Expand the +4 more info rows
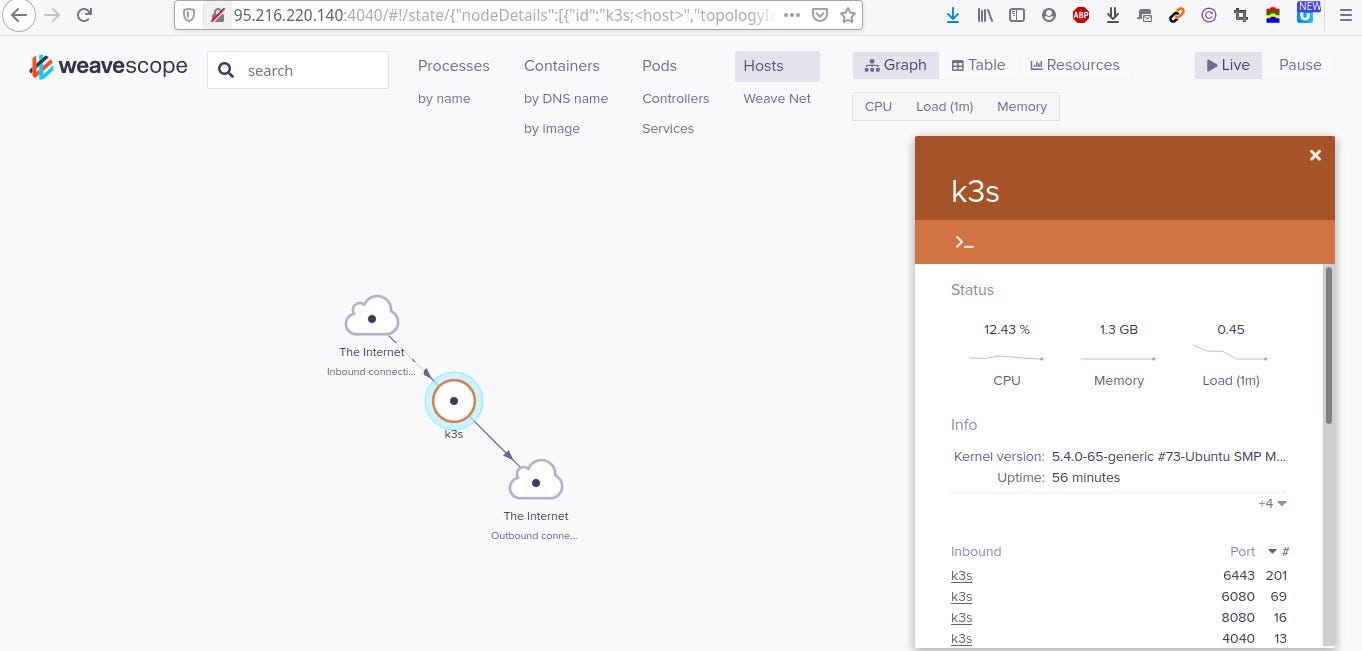This screenshot has height=651, width=1362. 1272,503
